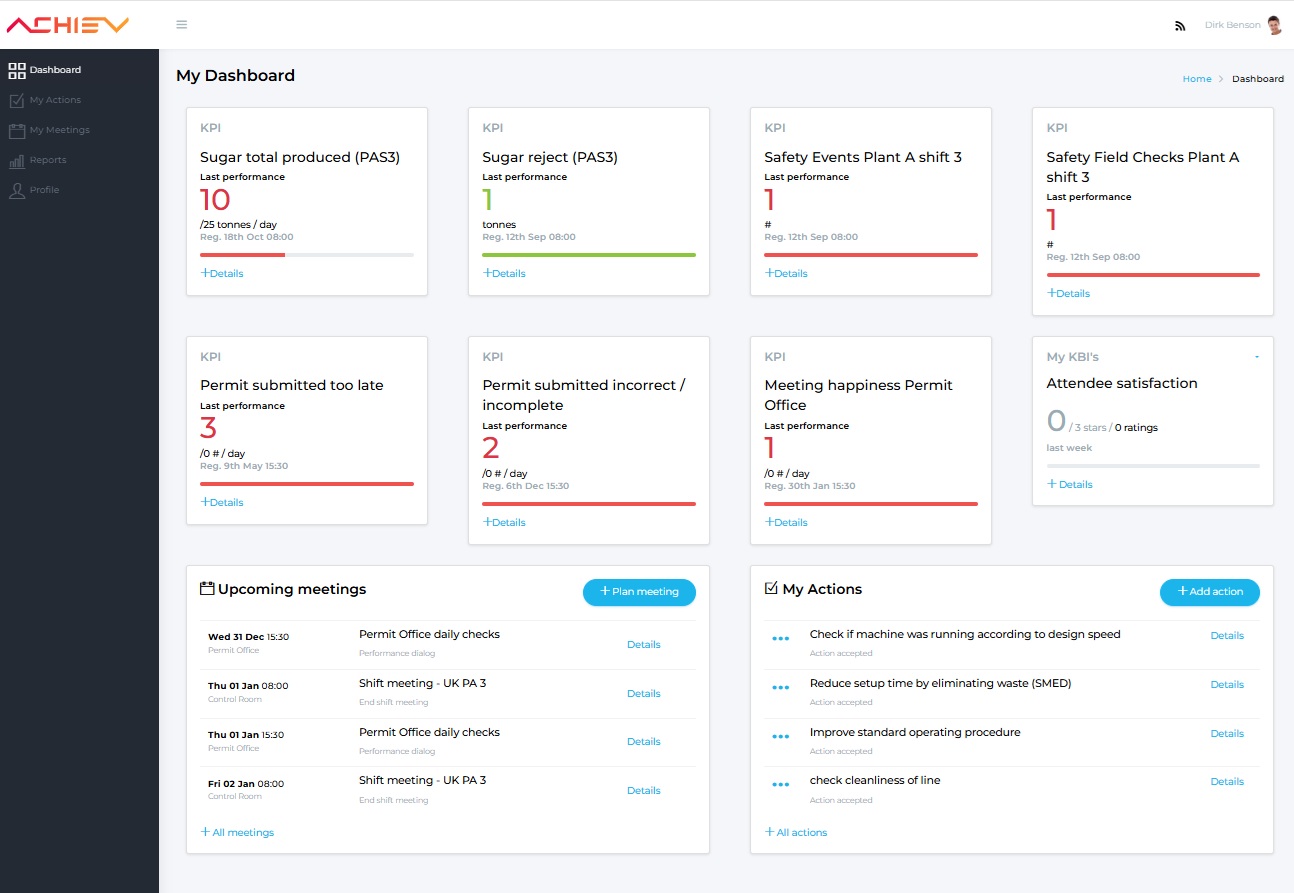Image resolution: width=1294 pixels, height=893 pixels.
Task: View all meetings link
Action: coord(237,832)
